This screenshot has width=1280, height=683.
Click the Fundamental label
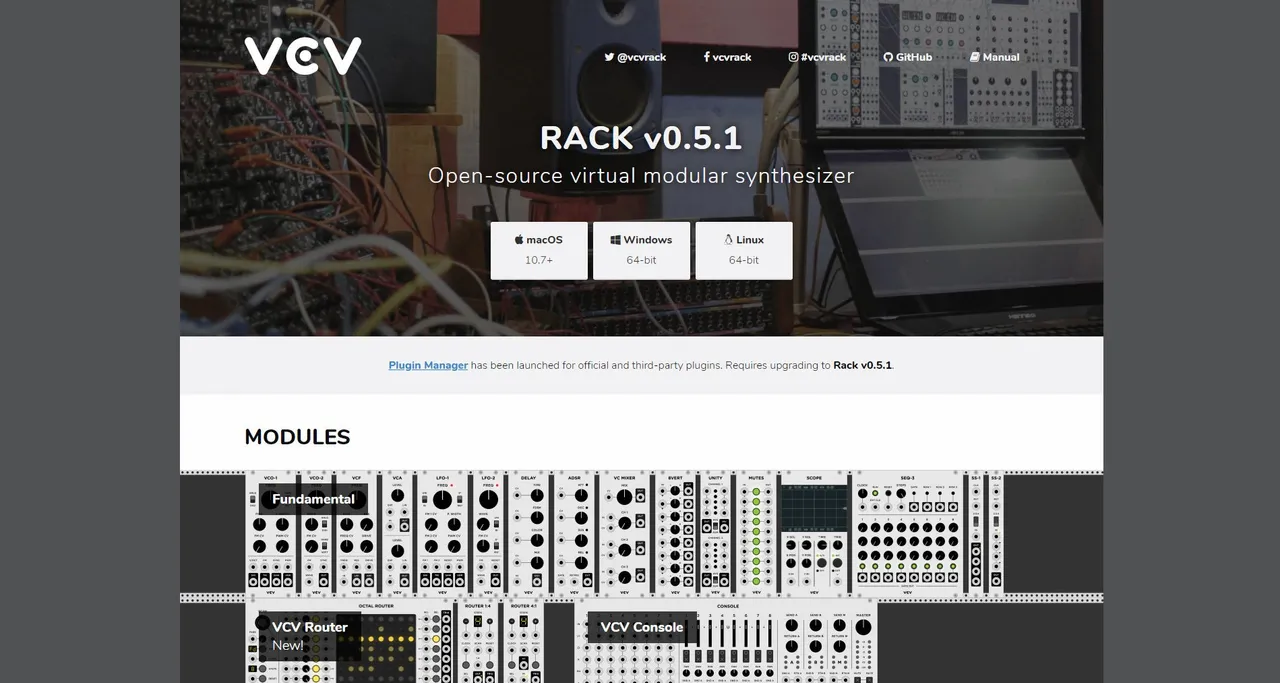coord(313,499)
